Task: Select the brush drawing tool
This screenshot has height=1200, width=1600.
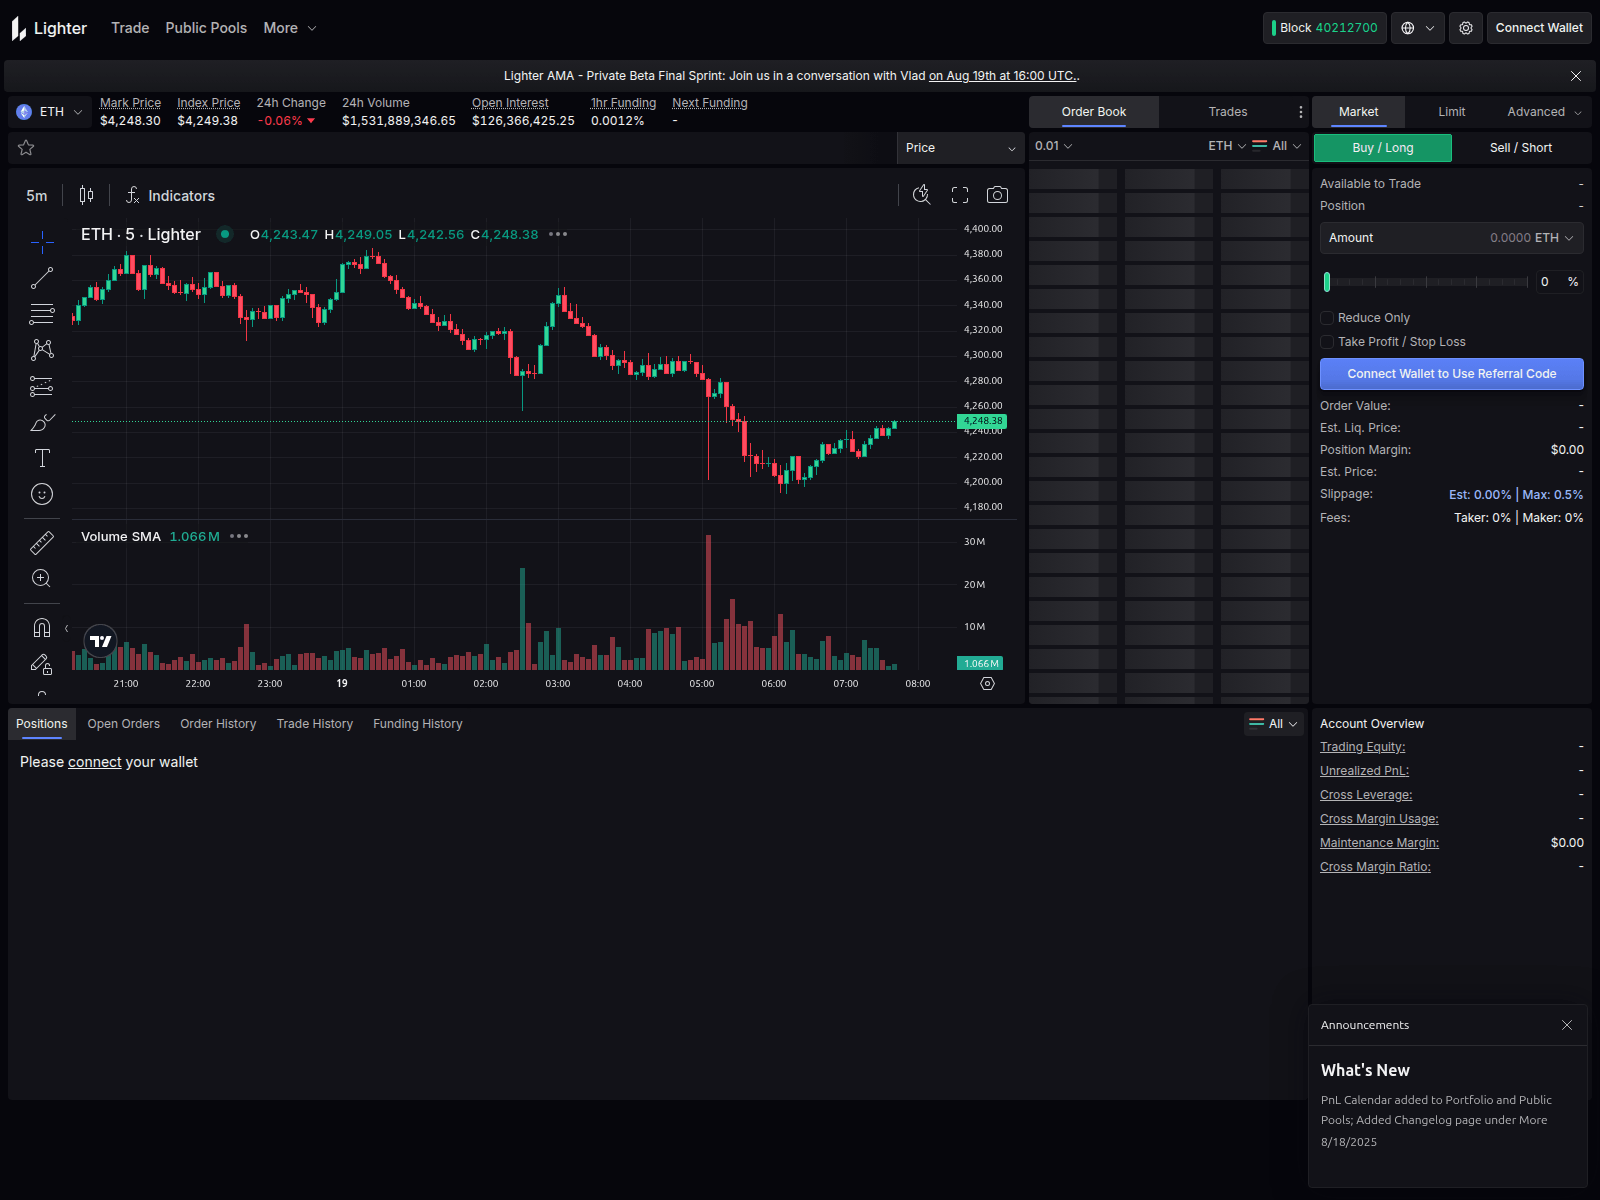Action: coord(42,422)
